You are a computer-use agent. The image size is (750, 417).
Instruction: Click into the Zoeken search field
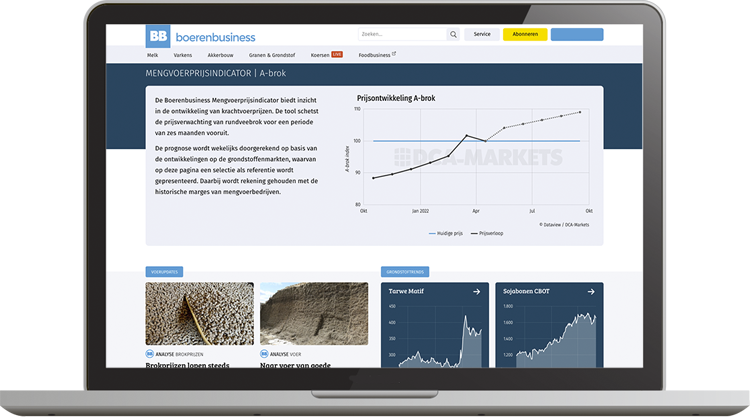click(401, 34)
